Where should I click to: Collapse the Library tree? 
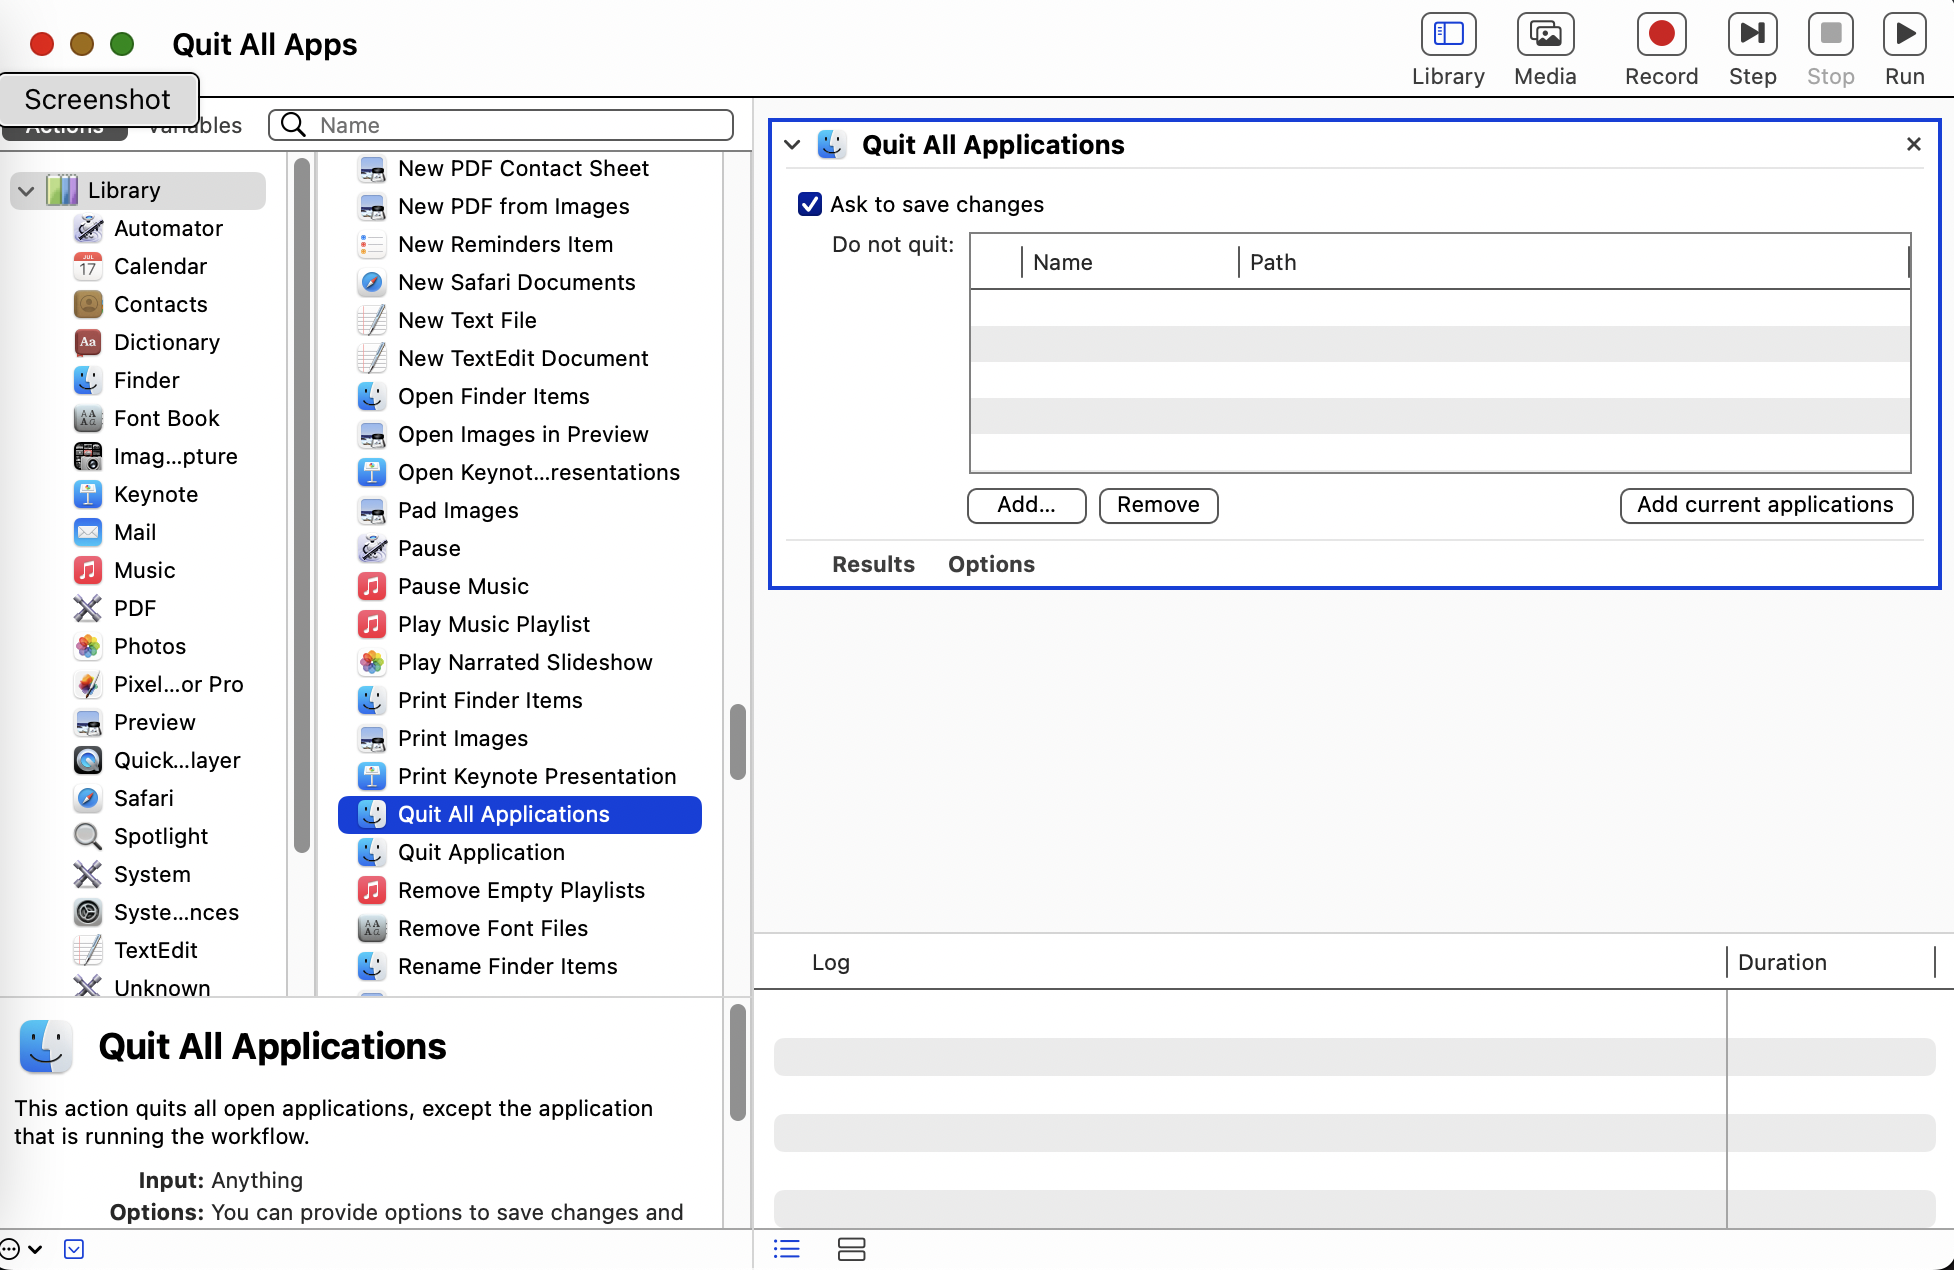pyautogui.click(x=26, y=190)
